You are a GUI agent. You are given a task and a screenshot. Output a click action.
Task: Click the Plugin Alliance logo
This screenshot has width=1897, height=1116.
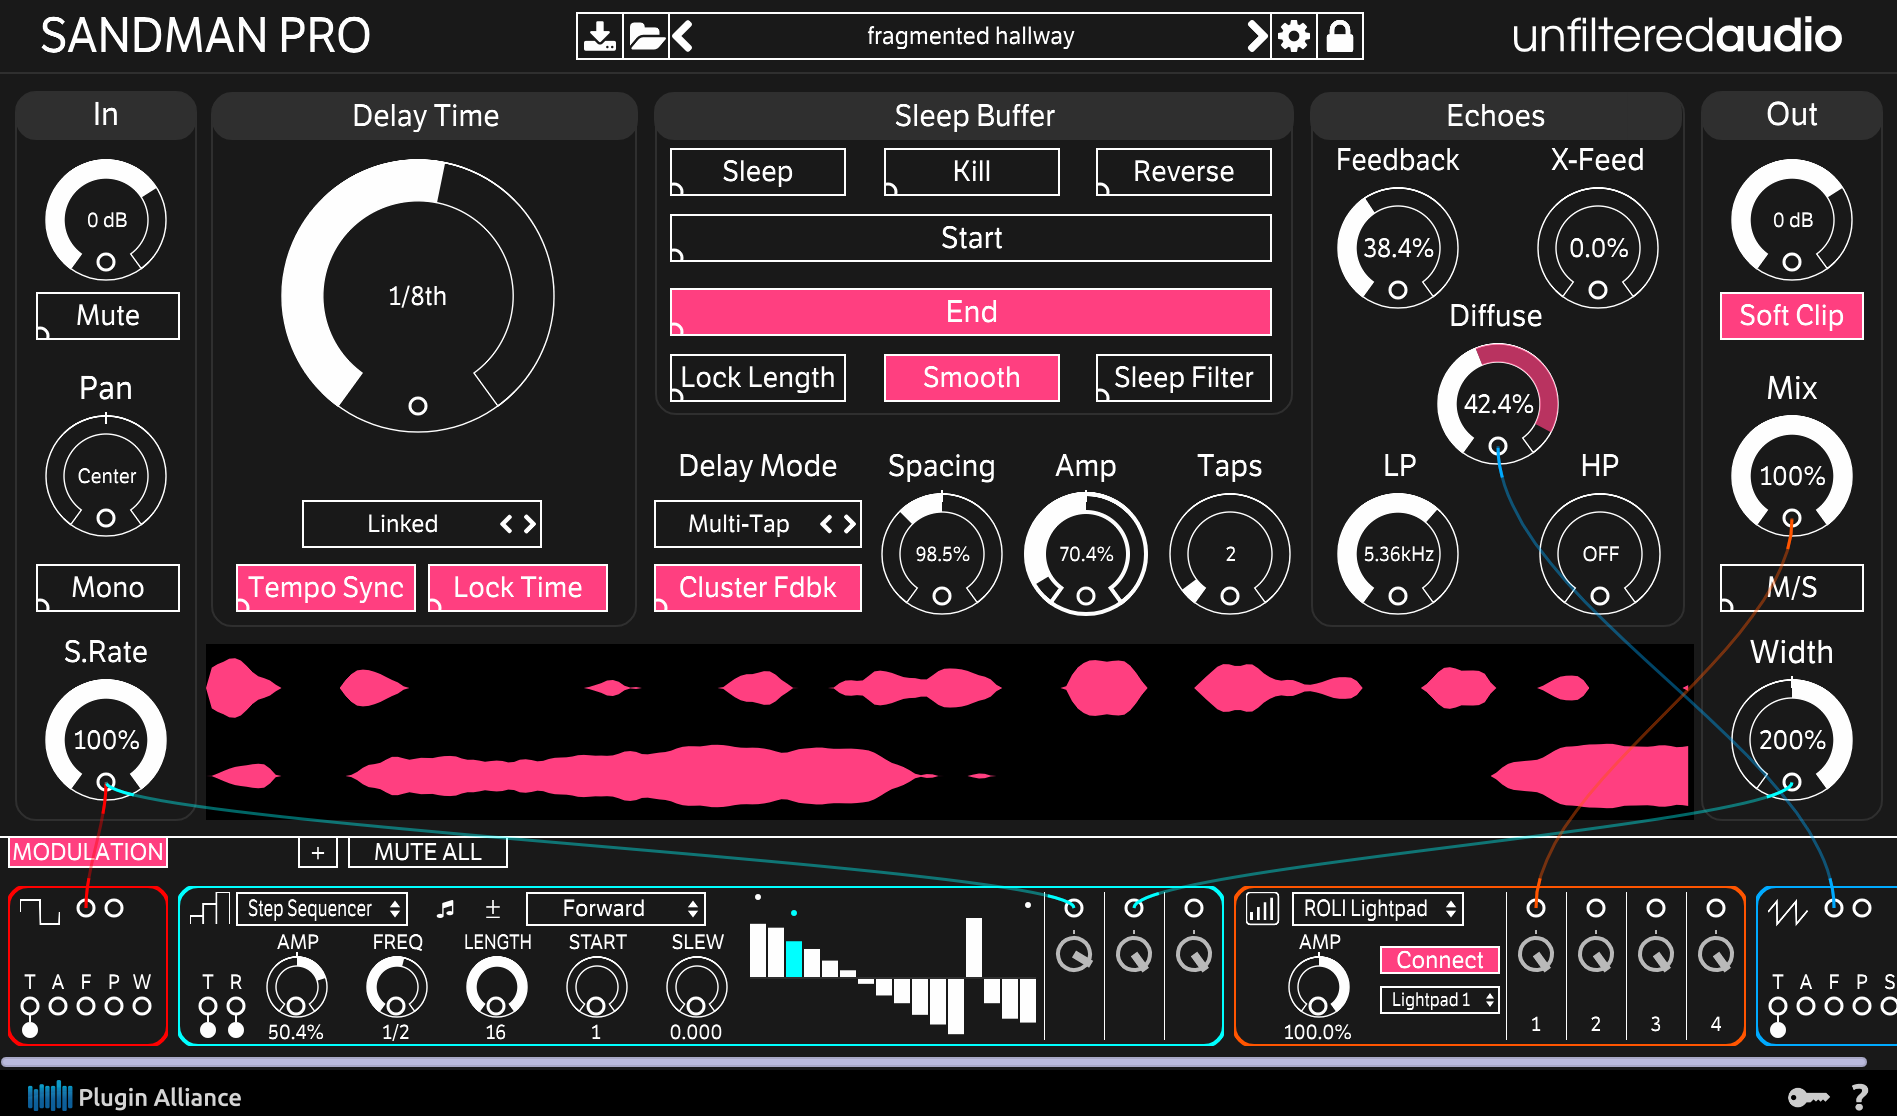(x=135, y=1097)
